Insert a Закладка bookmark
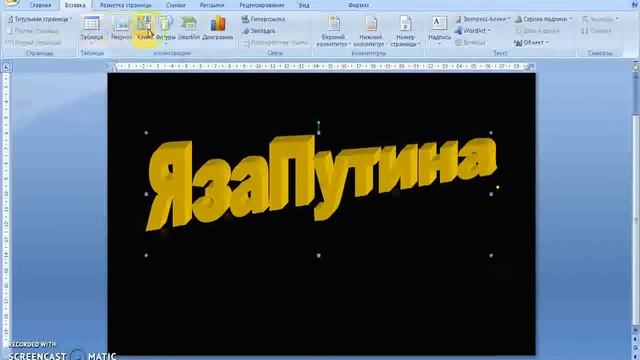 tap(258, 31)
